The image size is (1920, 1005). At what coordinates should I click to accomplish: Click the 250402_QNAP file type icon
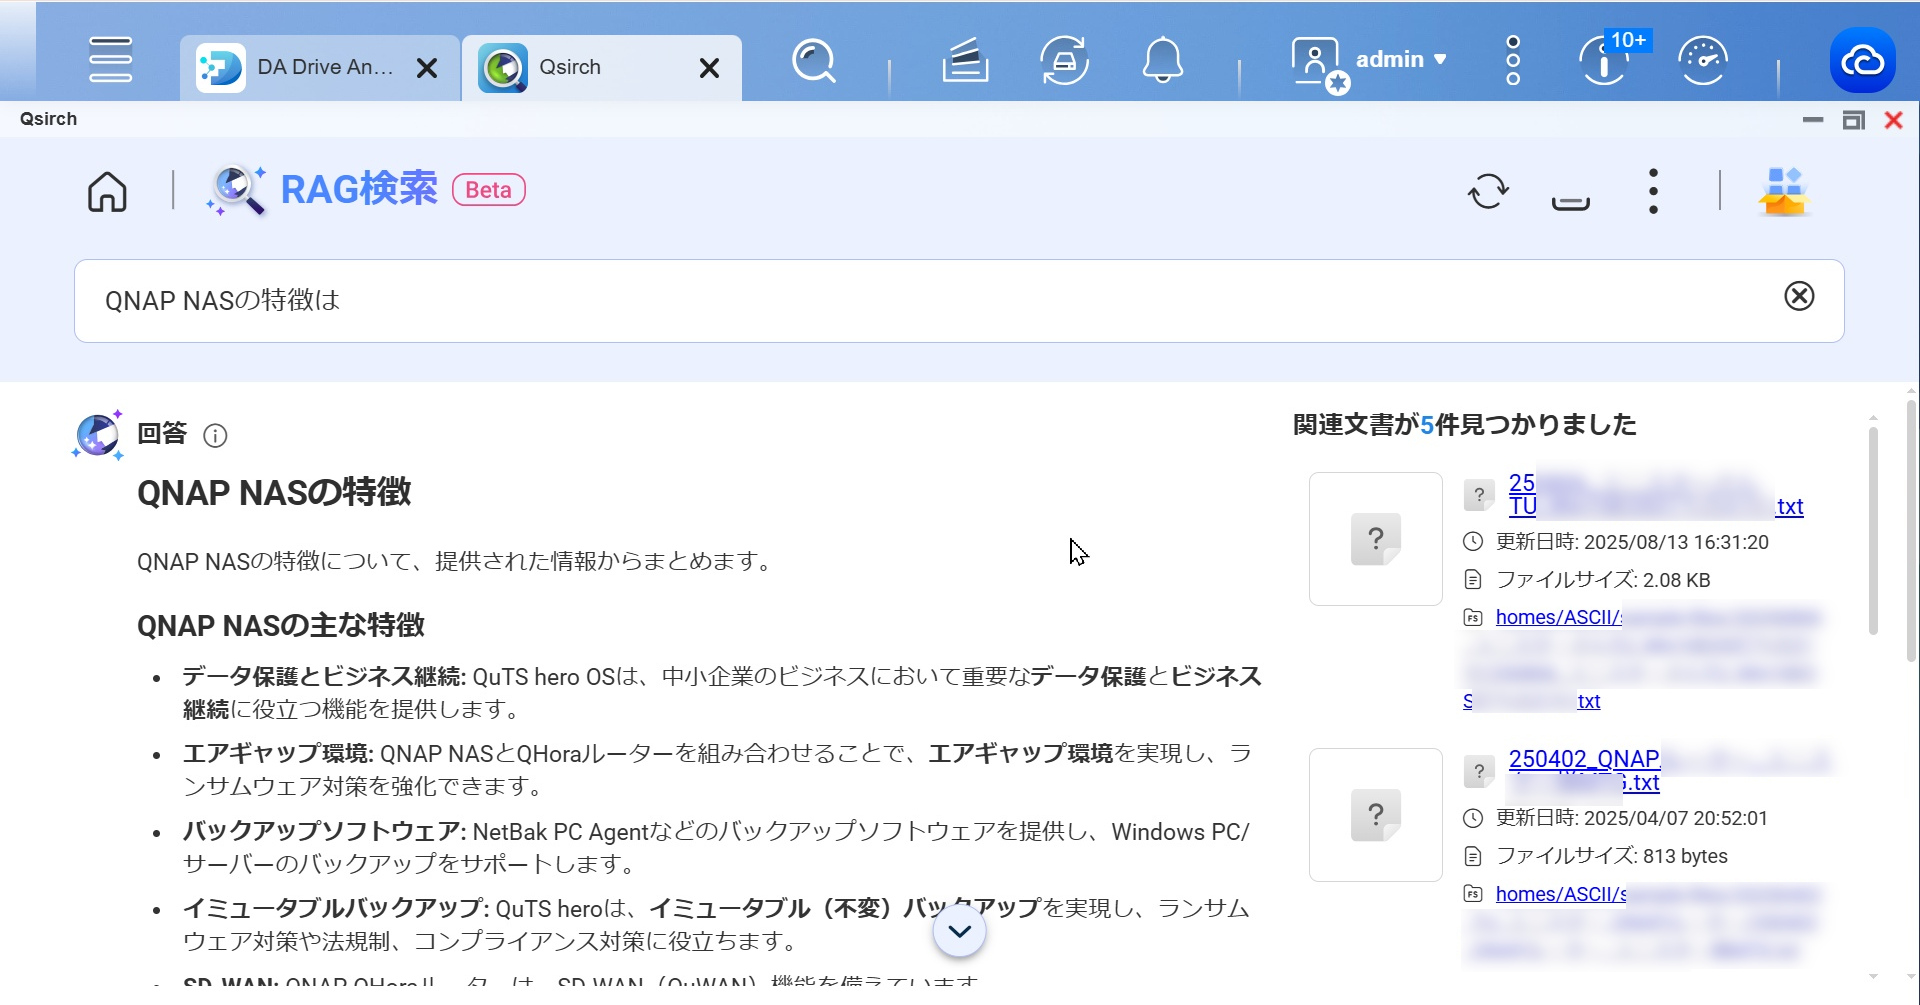pyautogui.click(x=1479, y=771)
